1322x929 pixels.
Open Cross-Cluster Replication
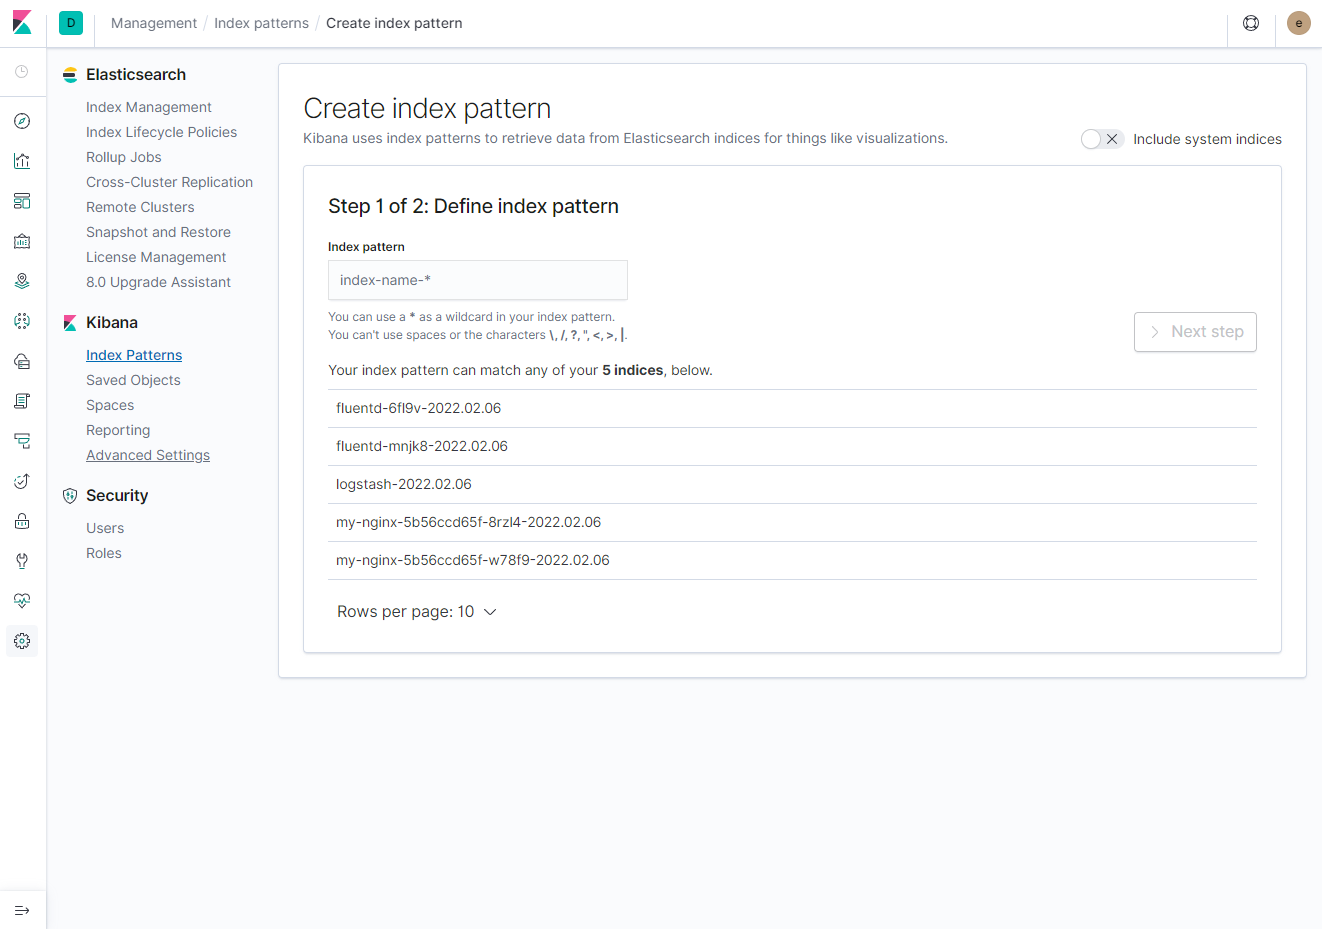[x=170, y=182]
